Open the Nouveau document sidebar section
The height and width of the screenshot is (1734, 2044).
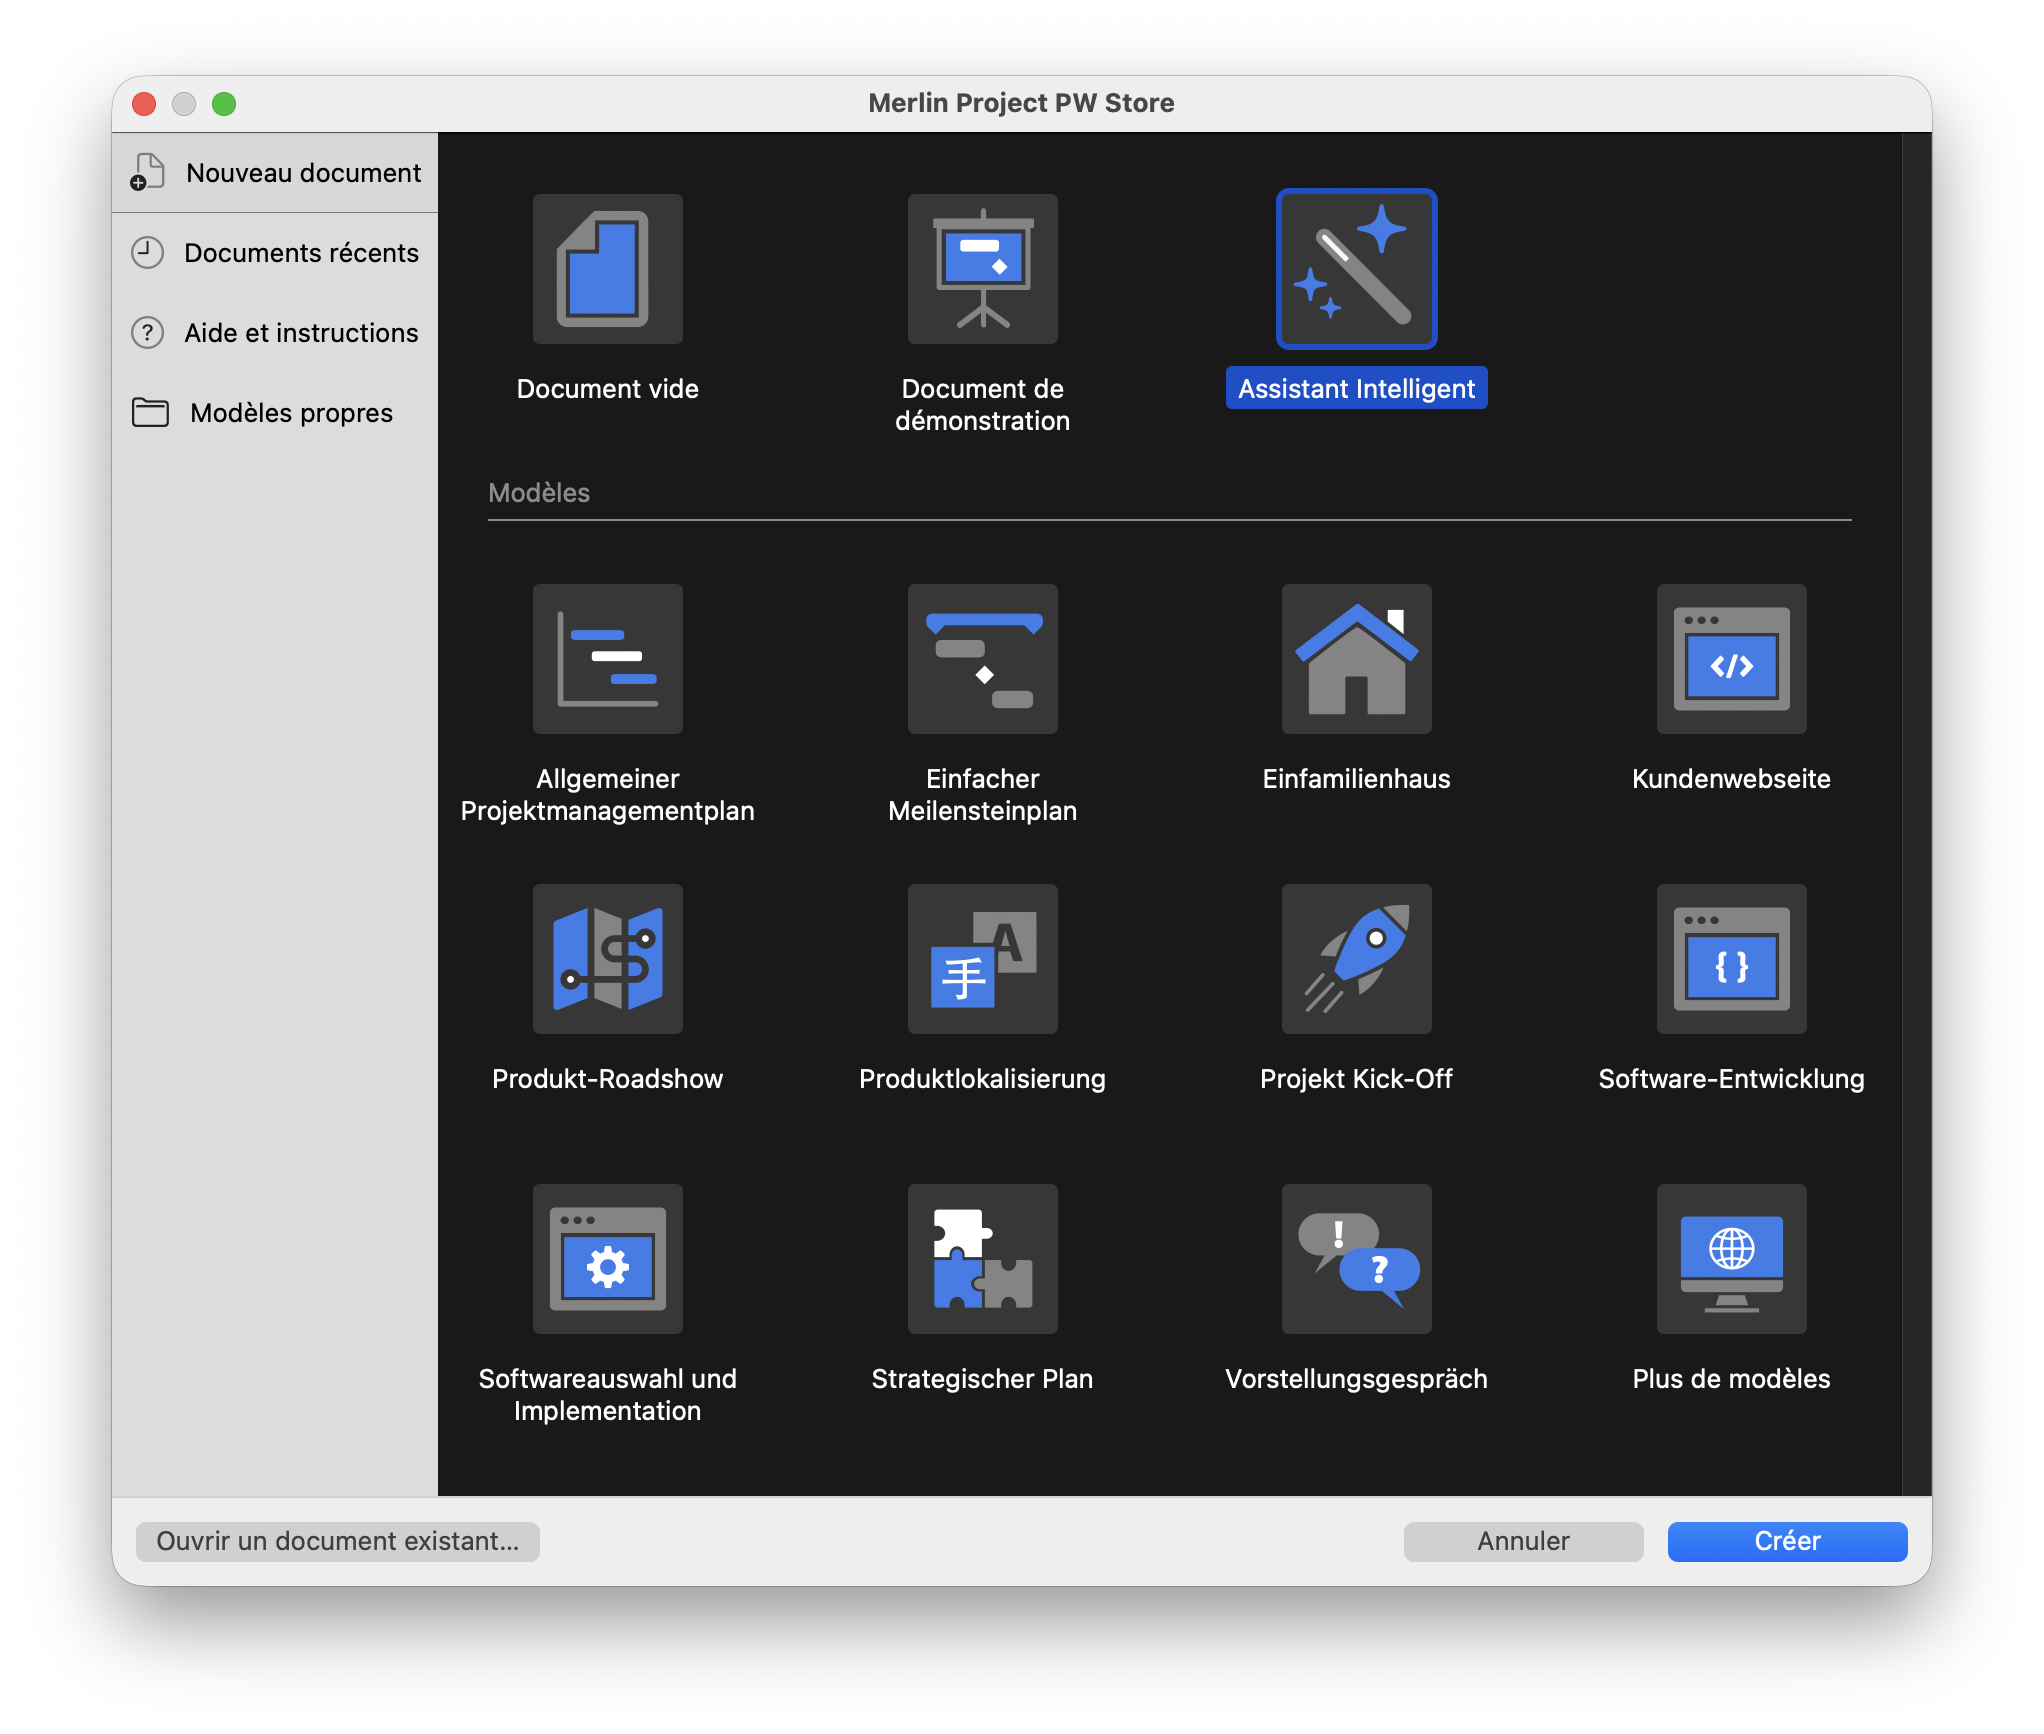pos(275,173)
